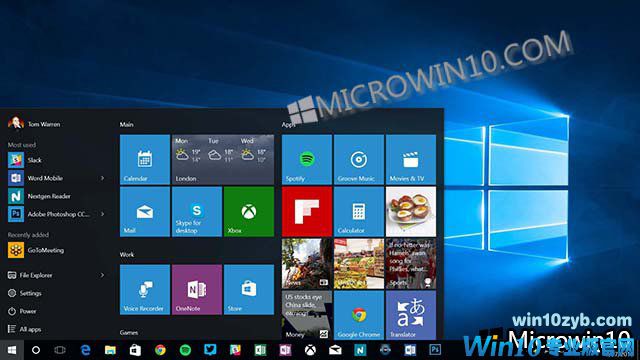Launch Chrome from the taskbar
The height and width of the screenshot is (360, 640).
coord(160,350)
